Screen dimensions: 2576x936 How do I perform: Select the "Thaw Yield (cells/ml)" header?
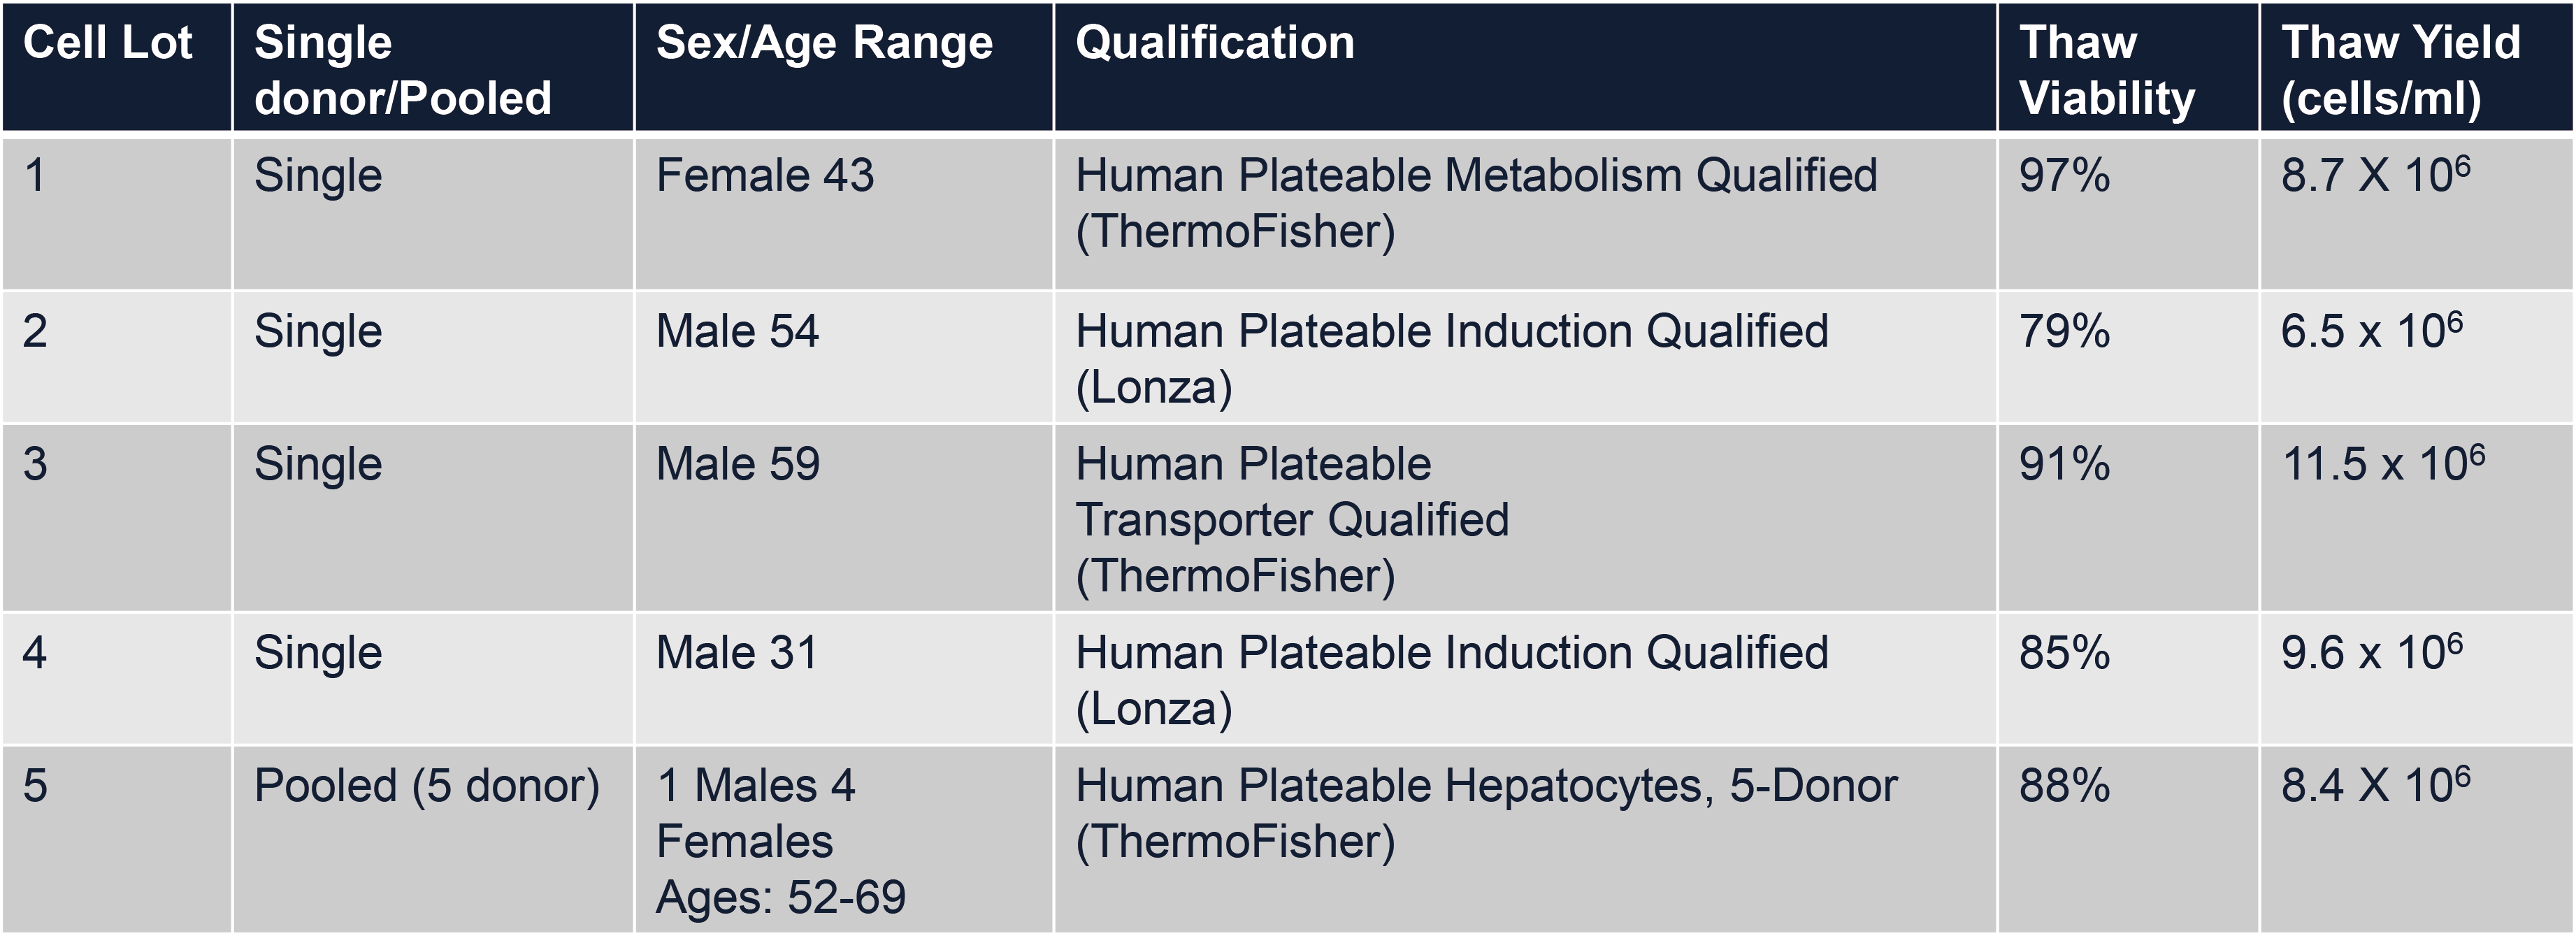(x=2400, y=70)
